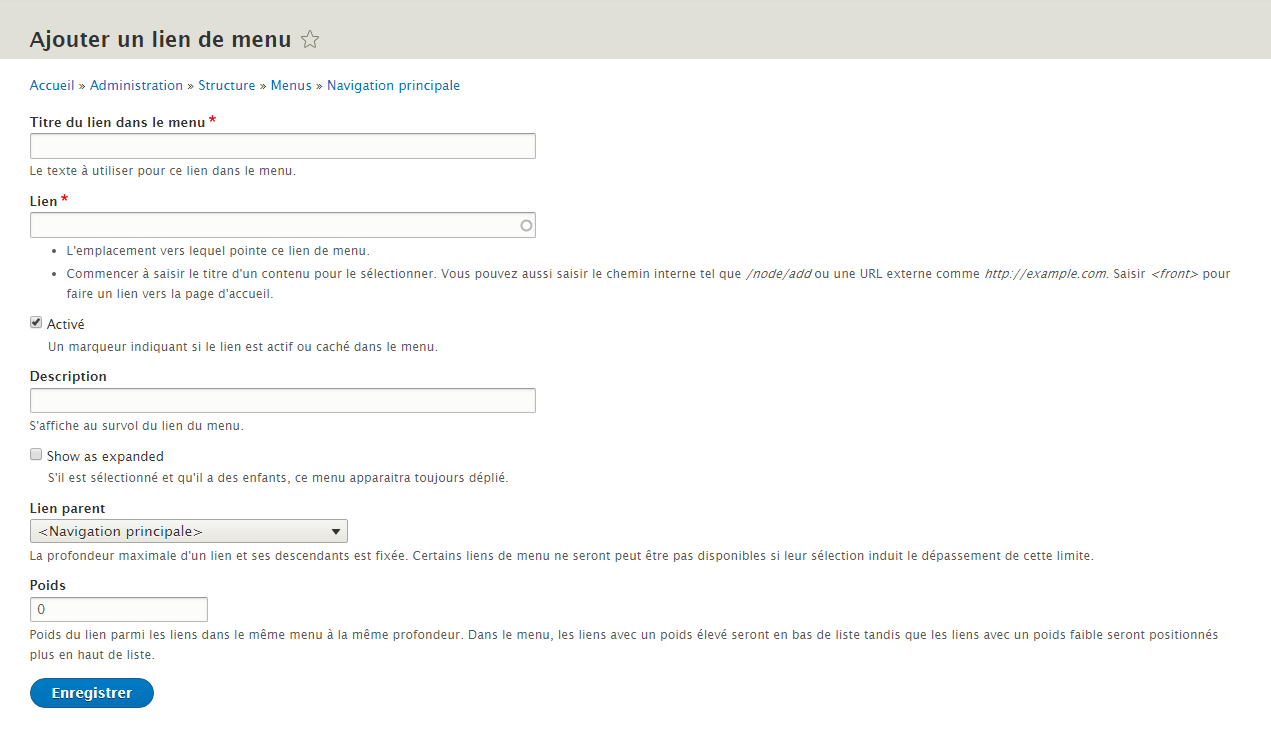Navigate to Structure breadcrumb link
1271x735 pixels.
pos(226,86)
